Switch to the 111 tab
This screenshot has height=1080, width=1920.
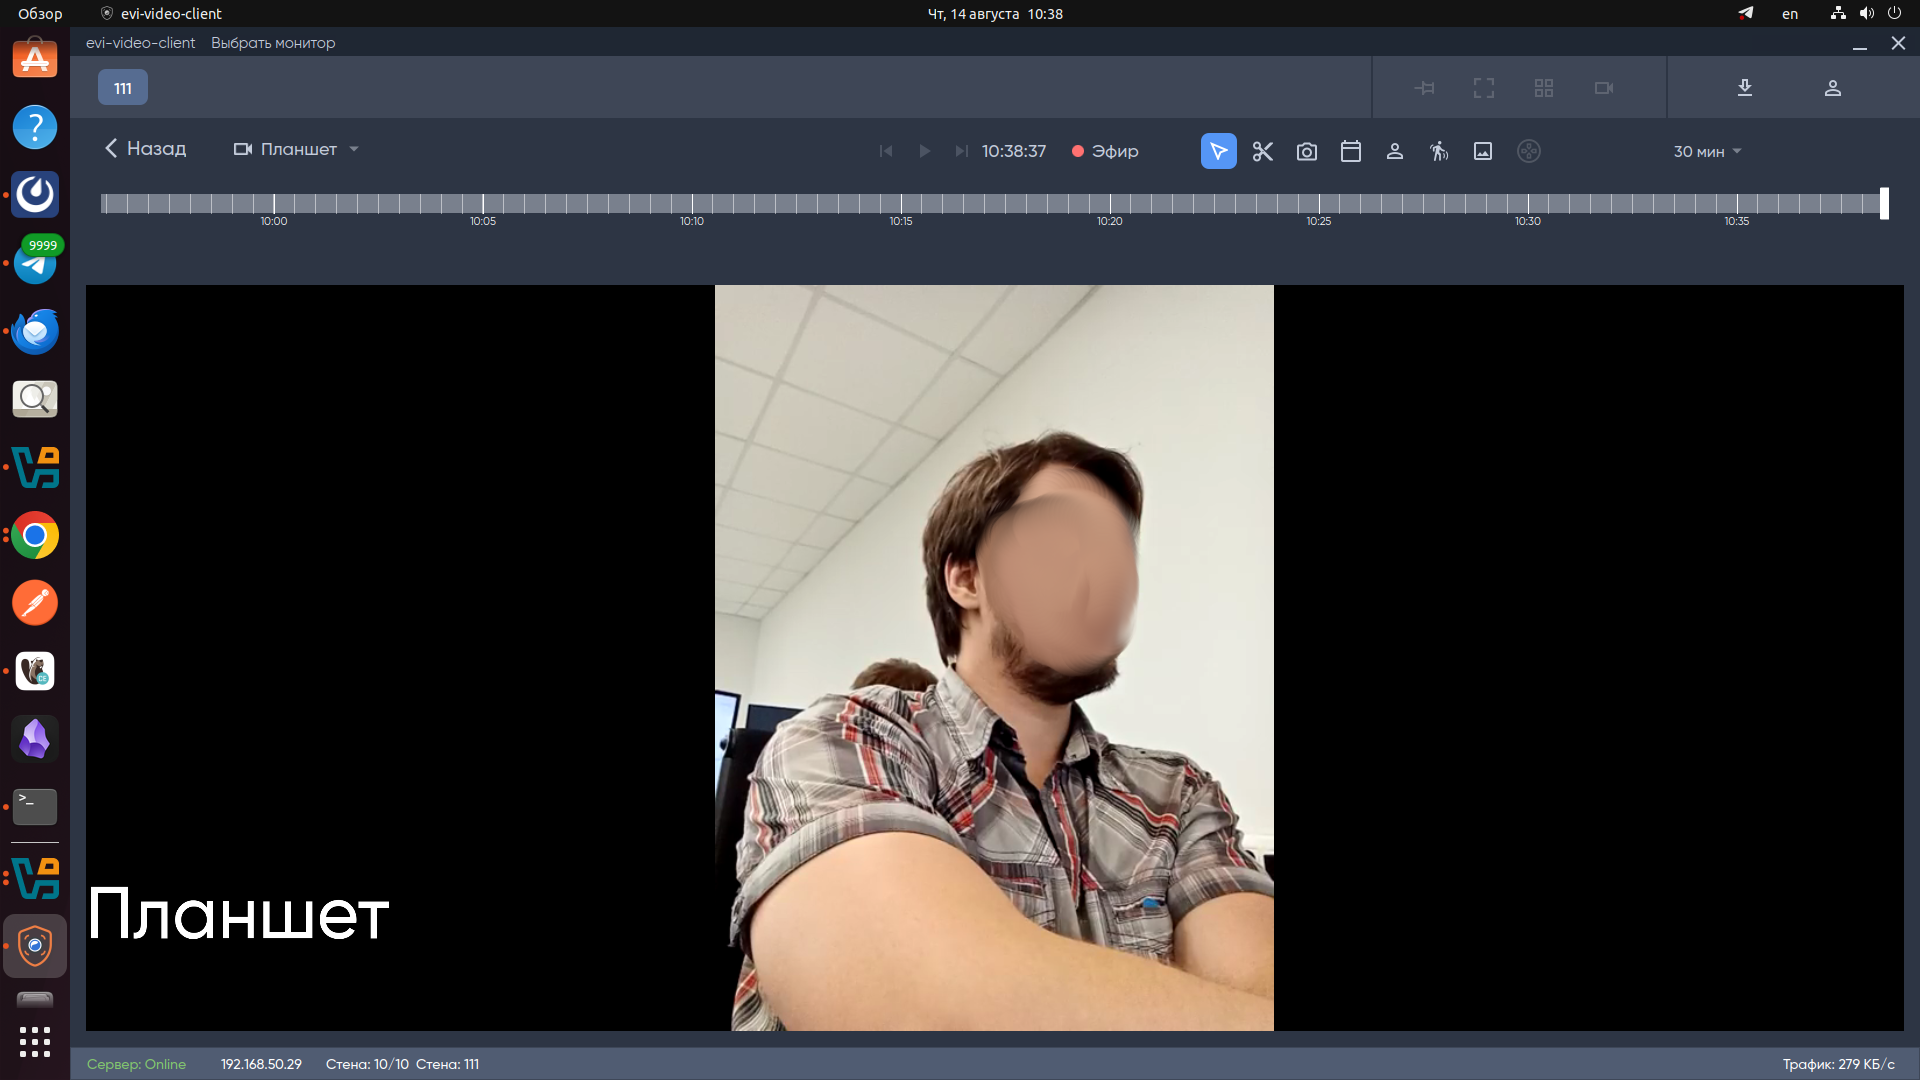123,88
